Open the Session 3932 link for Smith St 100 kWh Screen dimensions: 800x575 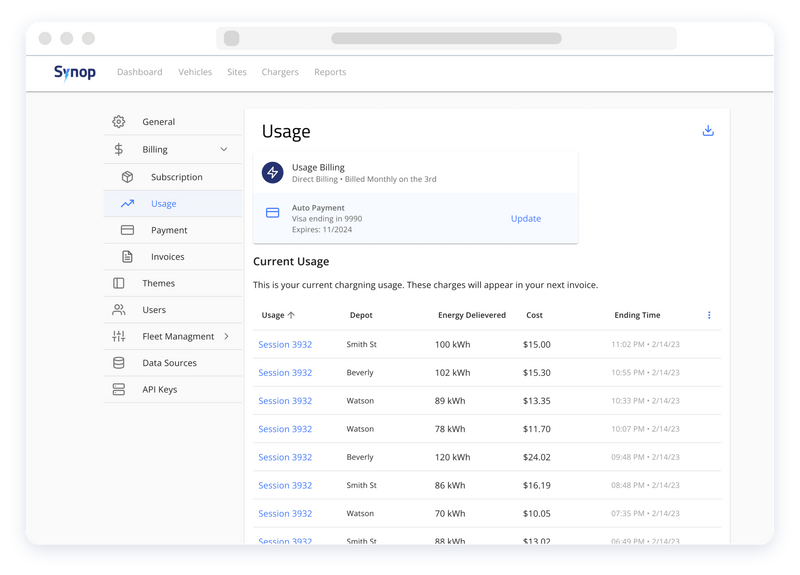(285, 345)
